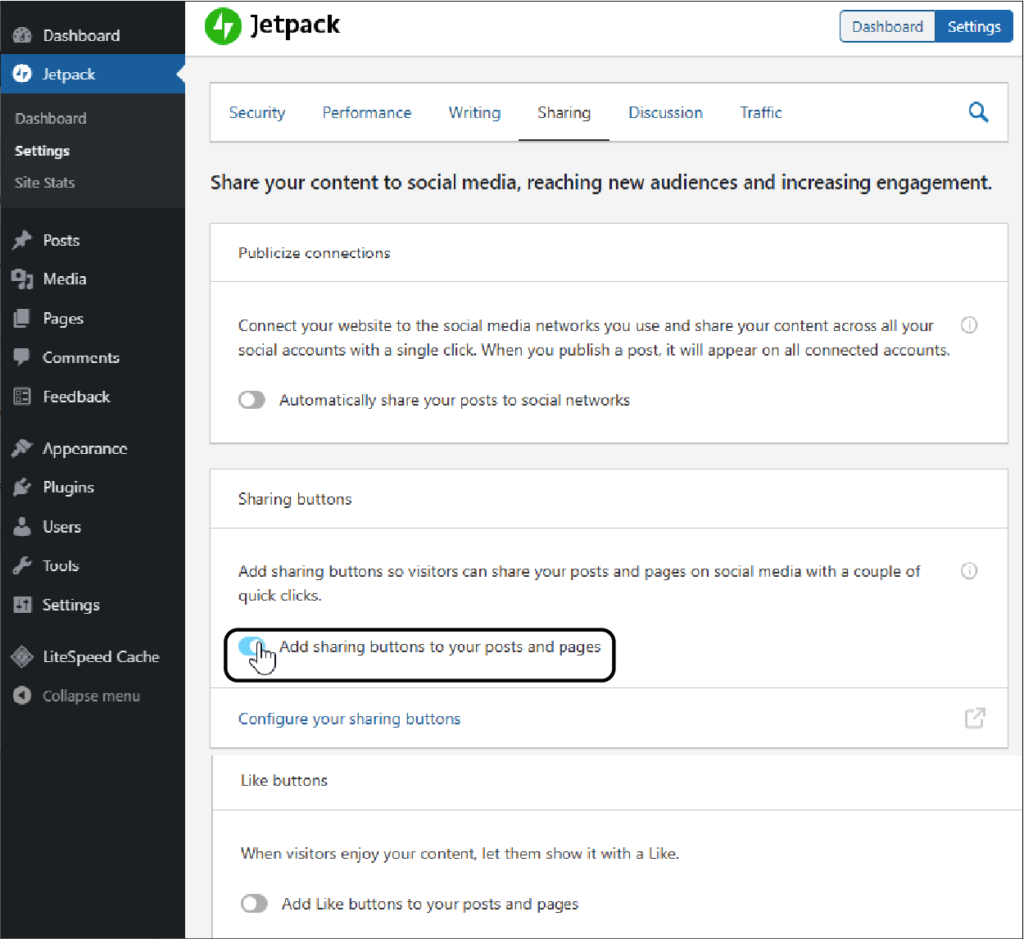Image resolution: width=1024 pixels, height=939 pixels.
Task: Click the Appearance paintbrush icon
Action: [x=22, y=448]
